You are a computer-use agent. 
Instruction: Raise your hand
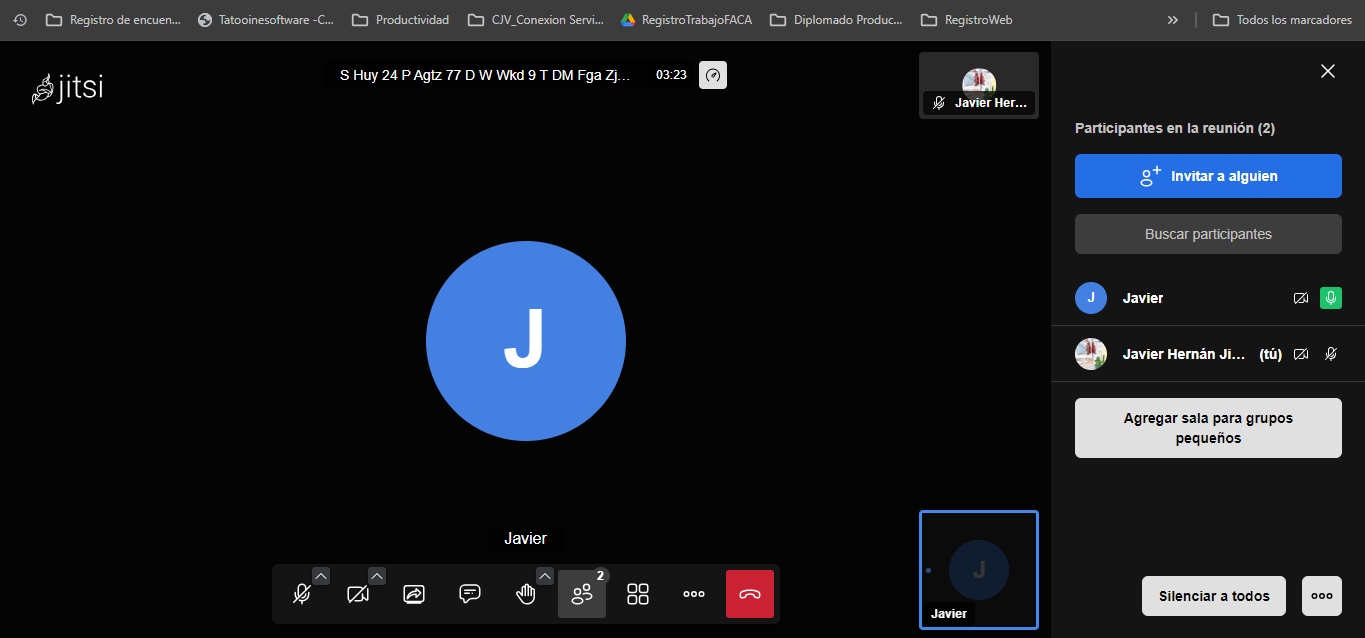[526, 594]
